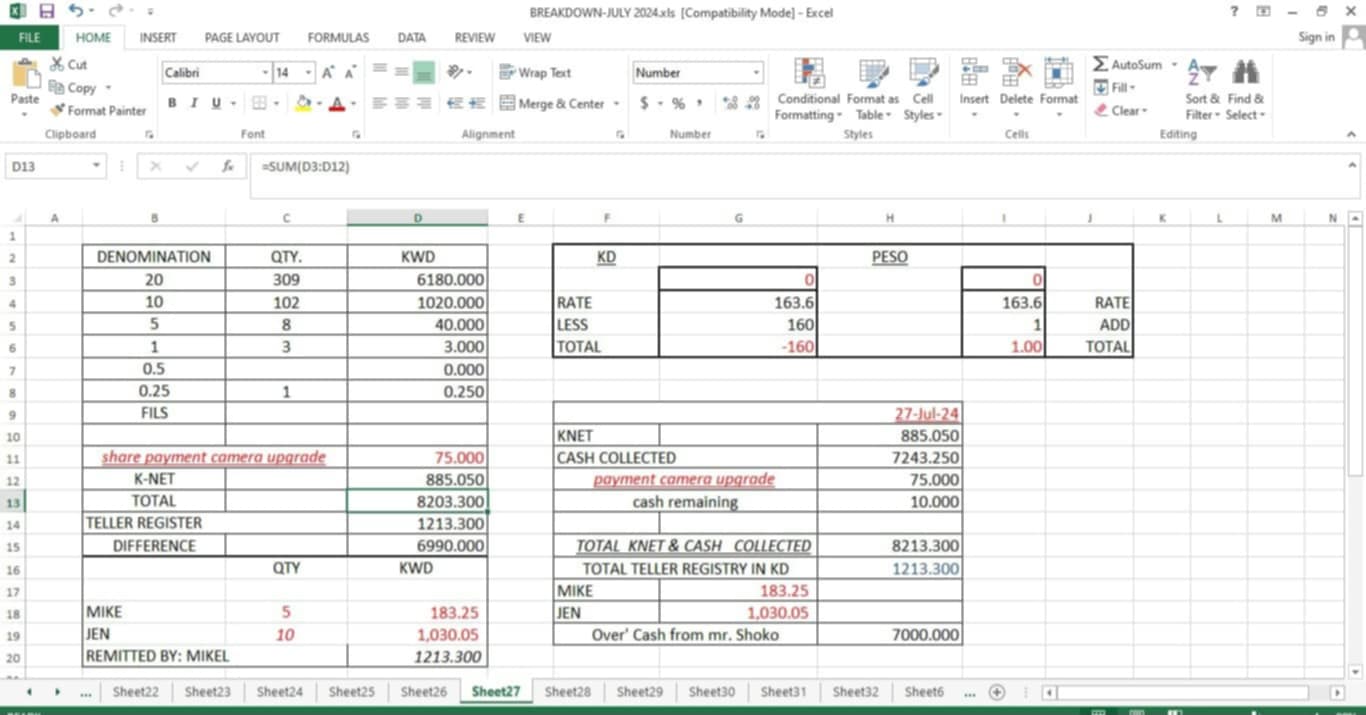Switch to the INSERT ribbon tab
This screenshot has width=1366, height=715.
[158, 37]
